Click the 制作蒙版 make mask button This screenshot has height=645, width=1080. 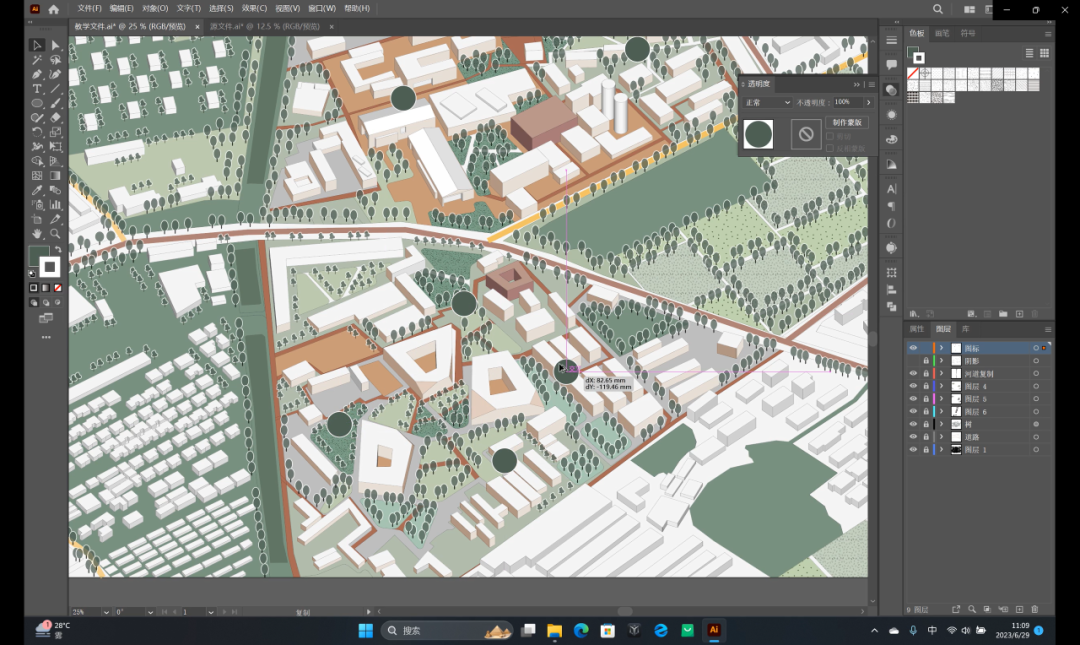[x=847, y=123]
